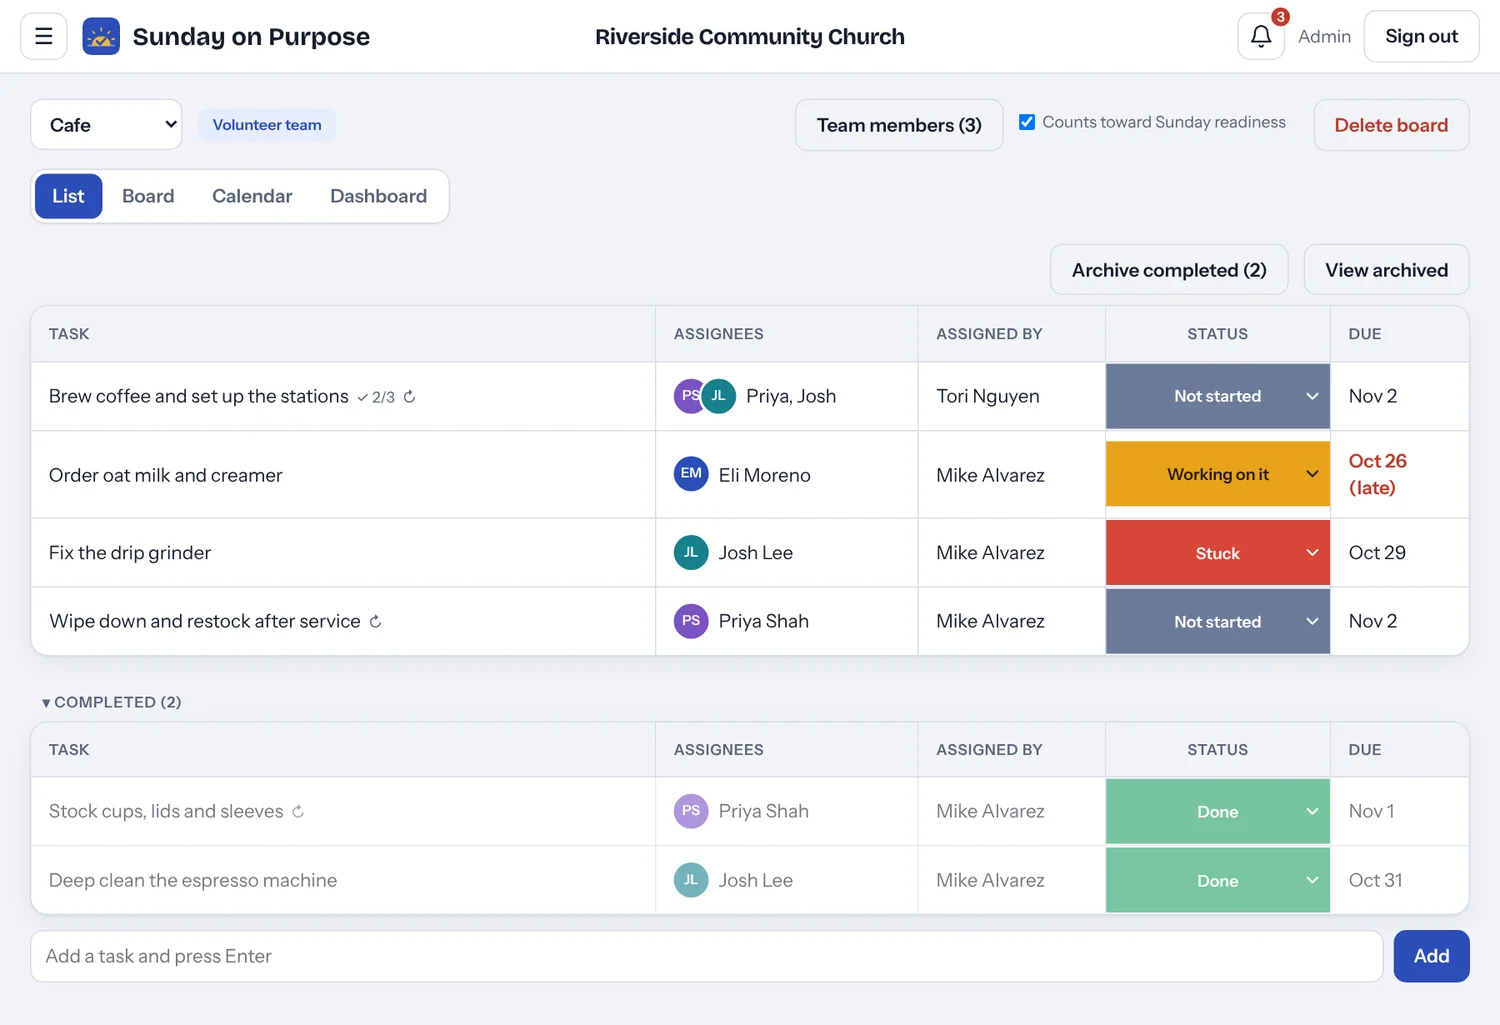The image size is (1500, 1025).
Task: Open Deep clean the espresso machine task
Action: tap(193, 880)
